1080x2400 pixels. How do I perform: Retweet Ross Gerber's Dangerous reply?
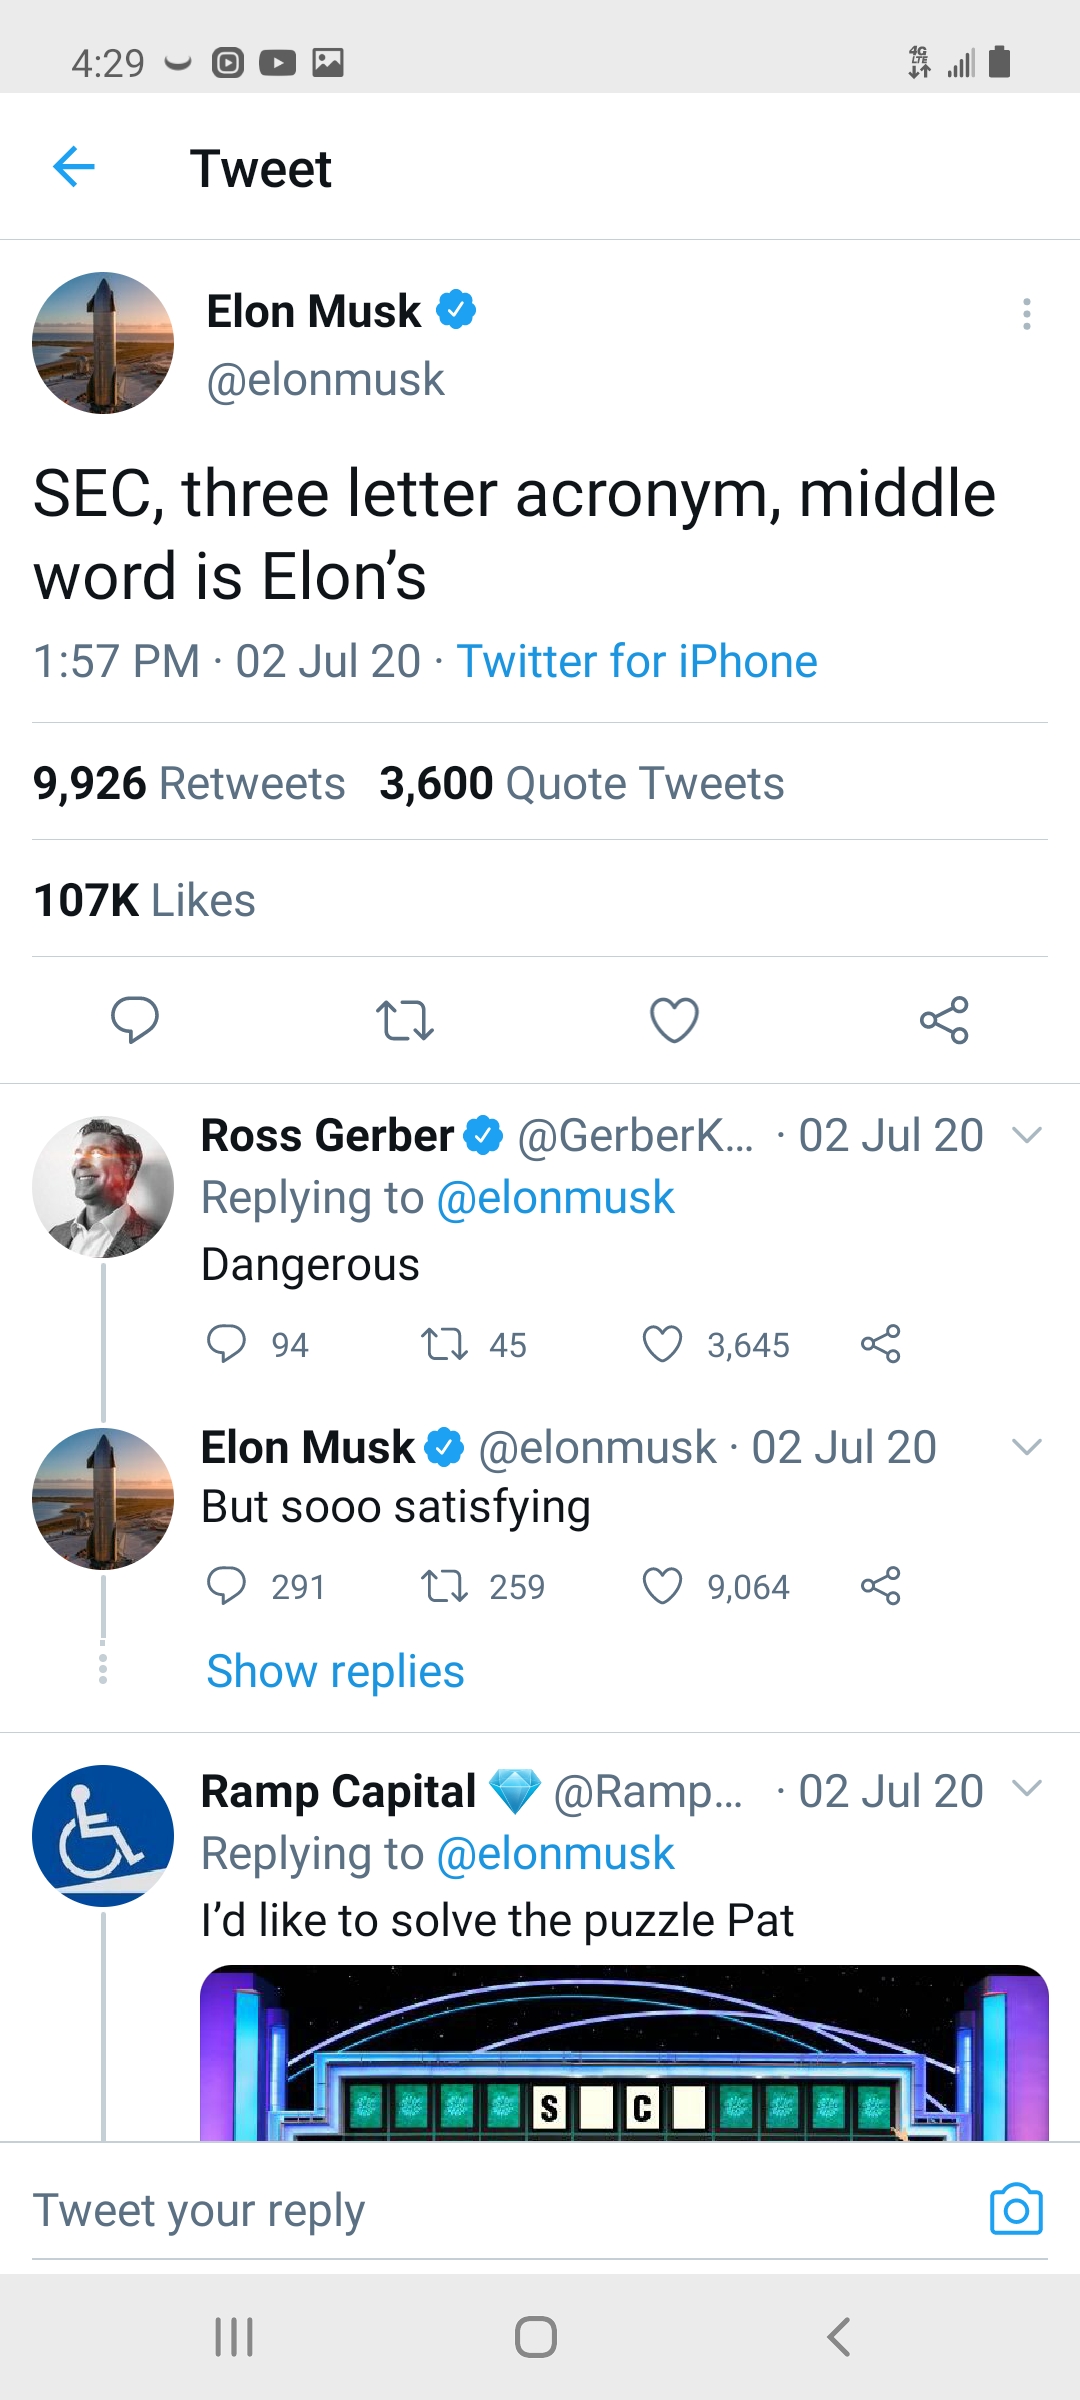(x=444, y=1344)
